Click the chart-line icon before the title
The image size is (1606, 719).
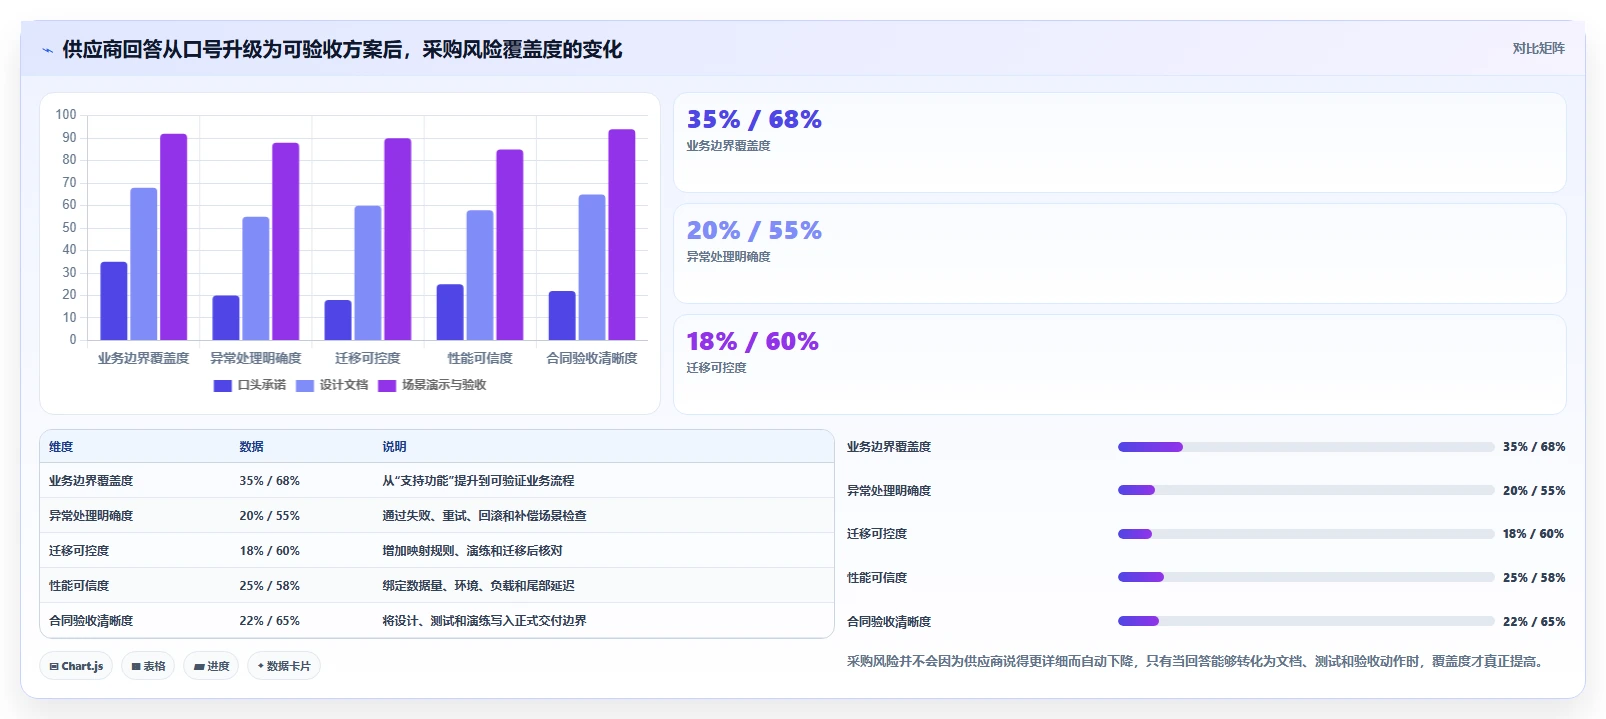(47, 50)
